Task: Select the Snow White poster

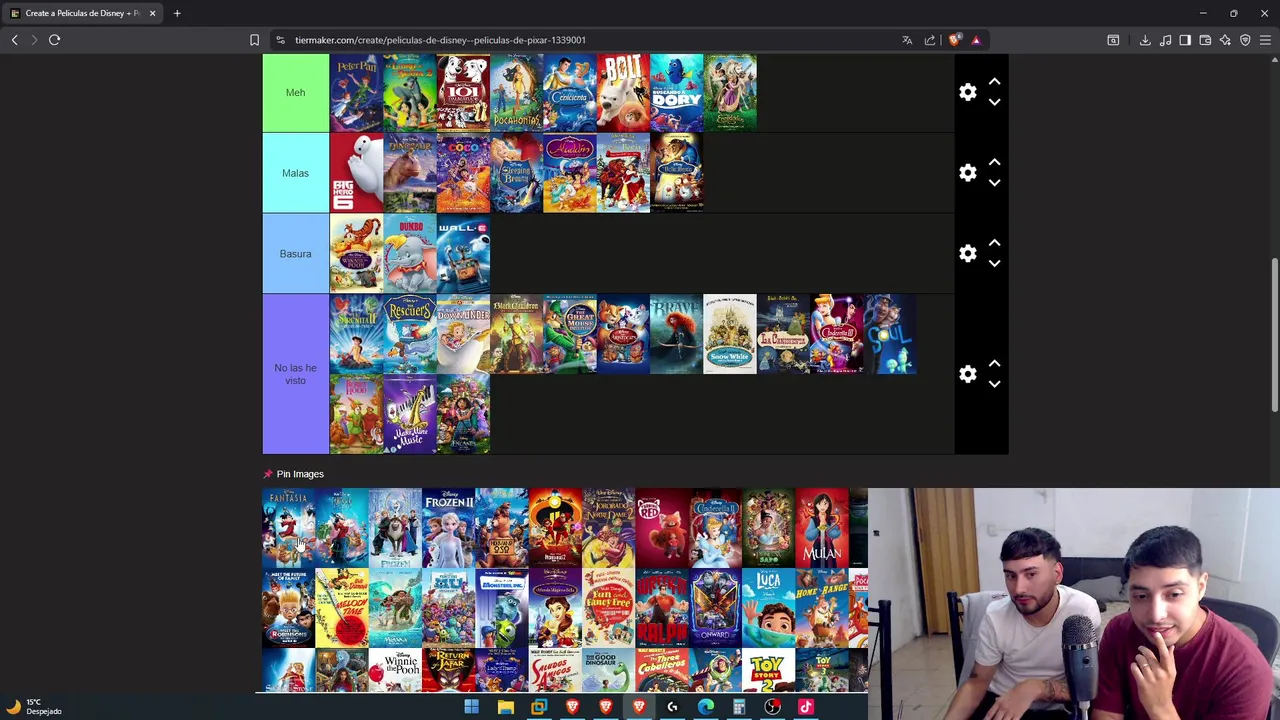Action: coord(730,334)
